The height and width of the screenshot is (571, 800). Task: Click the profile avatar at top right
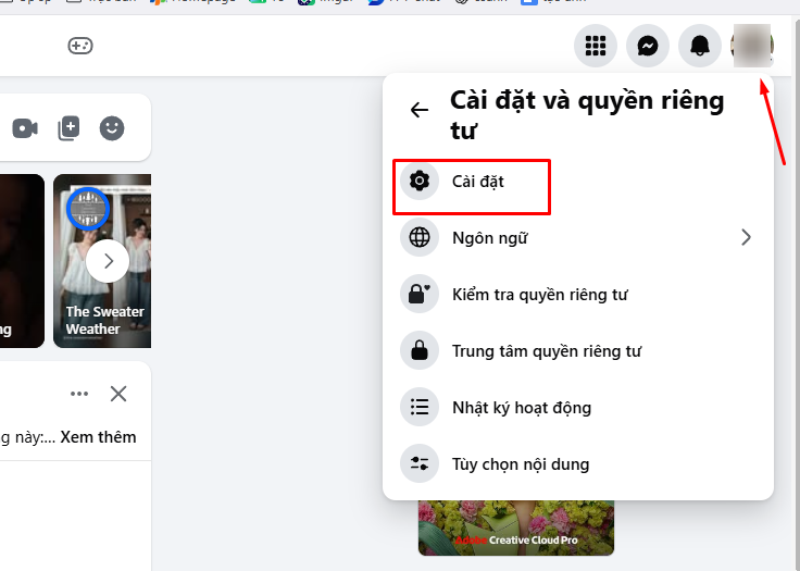pos(752,46)
